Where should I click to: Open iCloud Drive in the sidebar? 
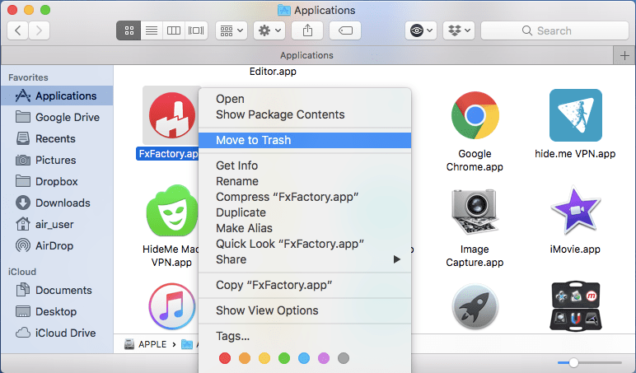pyautogui.click(x=57, y=333)
